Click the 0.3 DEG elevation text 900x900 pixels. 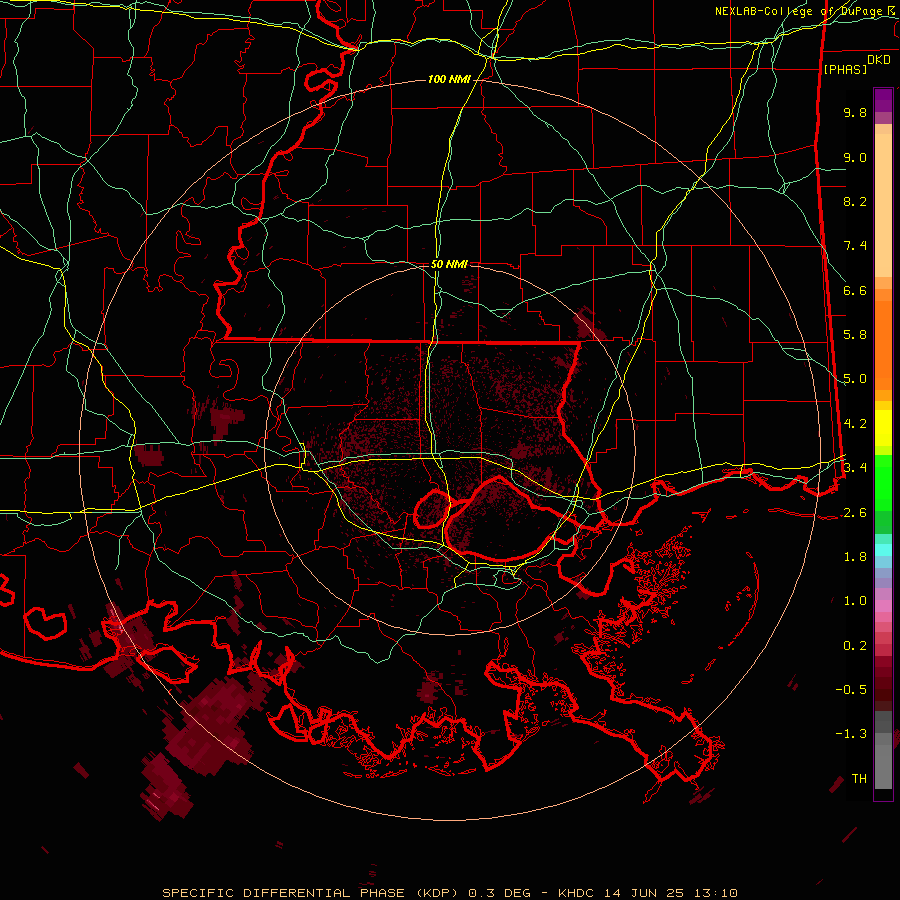click(498, 893)
